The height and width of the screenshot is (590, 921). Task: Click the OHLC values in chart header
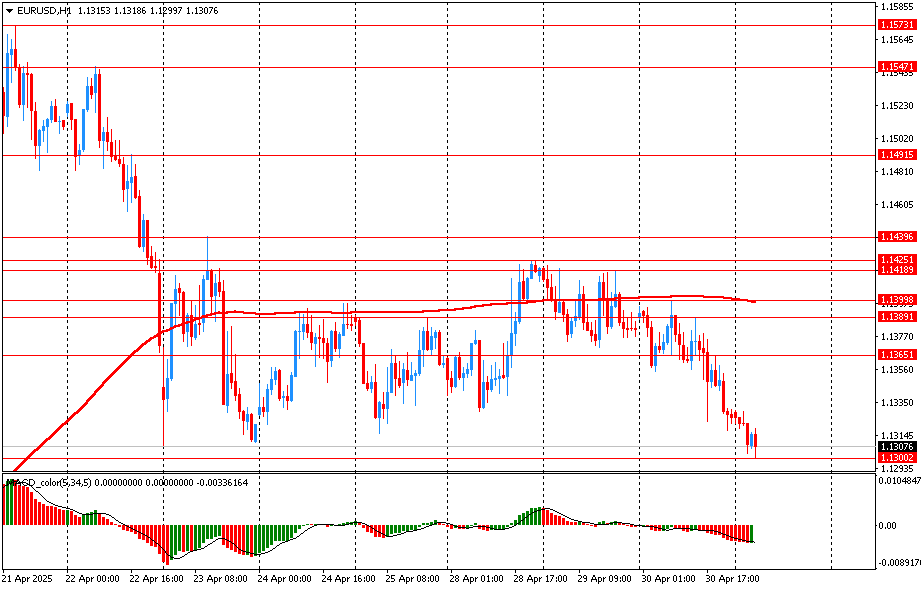148,10
